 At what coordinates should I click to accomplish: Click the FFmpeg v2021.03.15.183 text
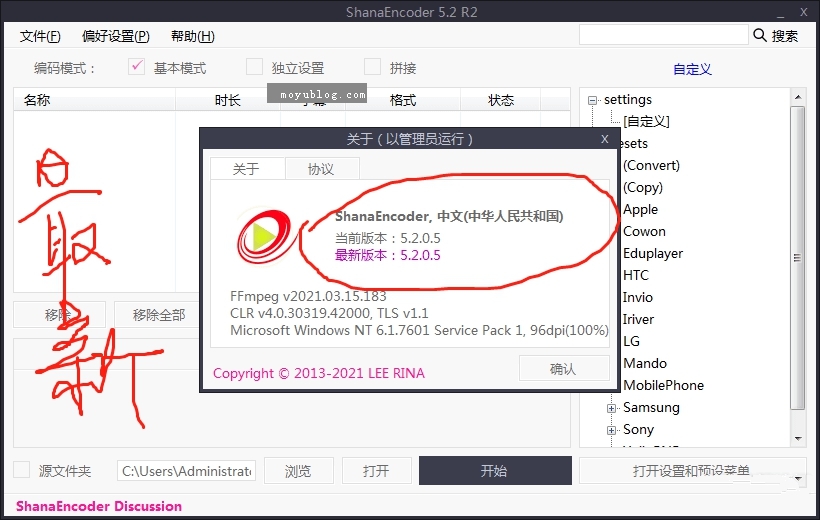point(308,296)
